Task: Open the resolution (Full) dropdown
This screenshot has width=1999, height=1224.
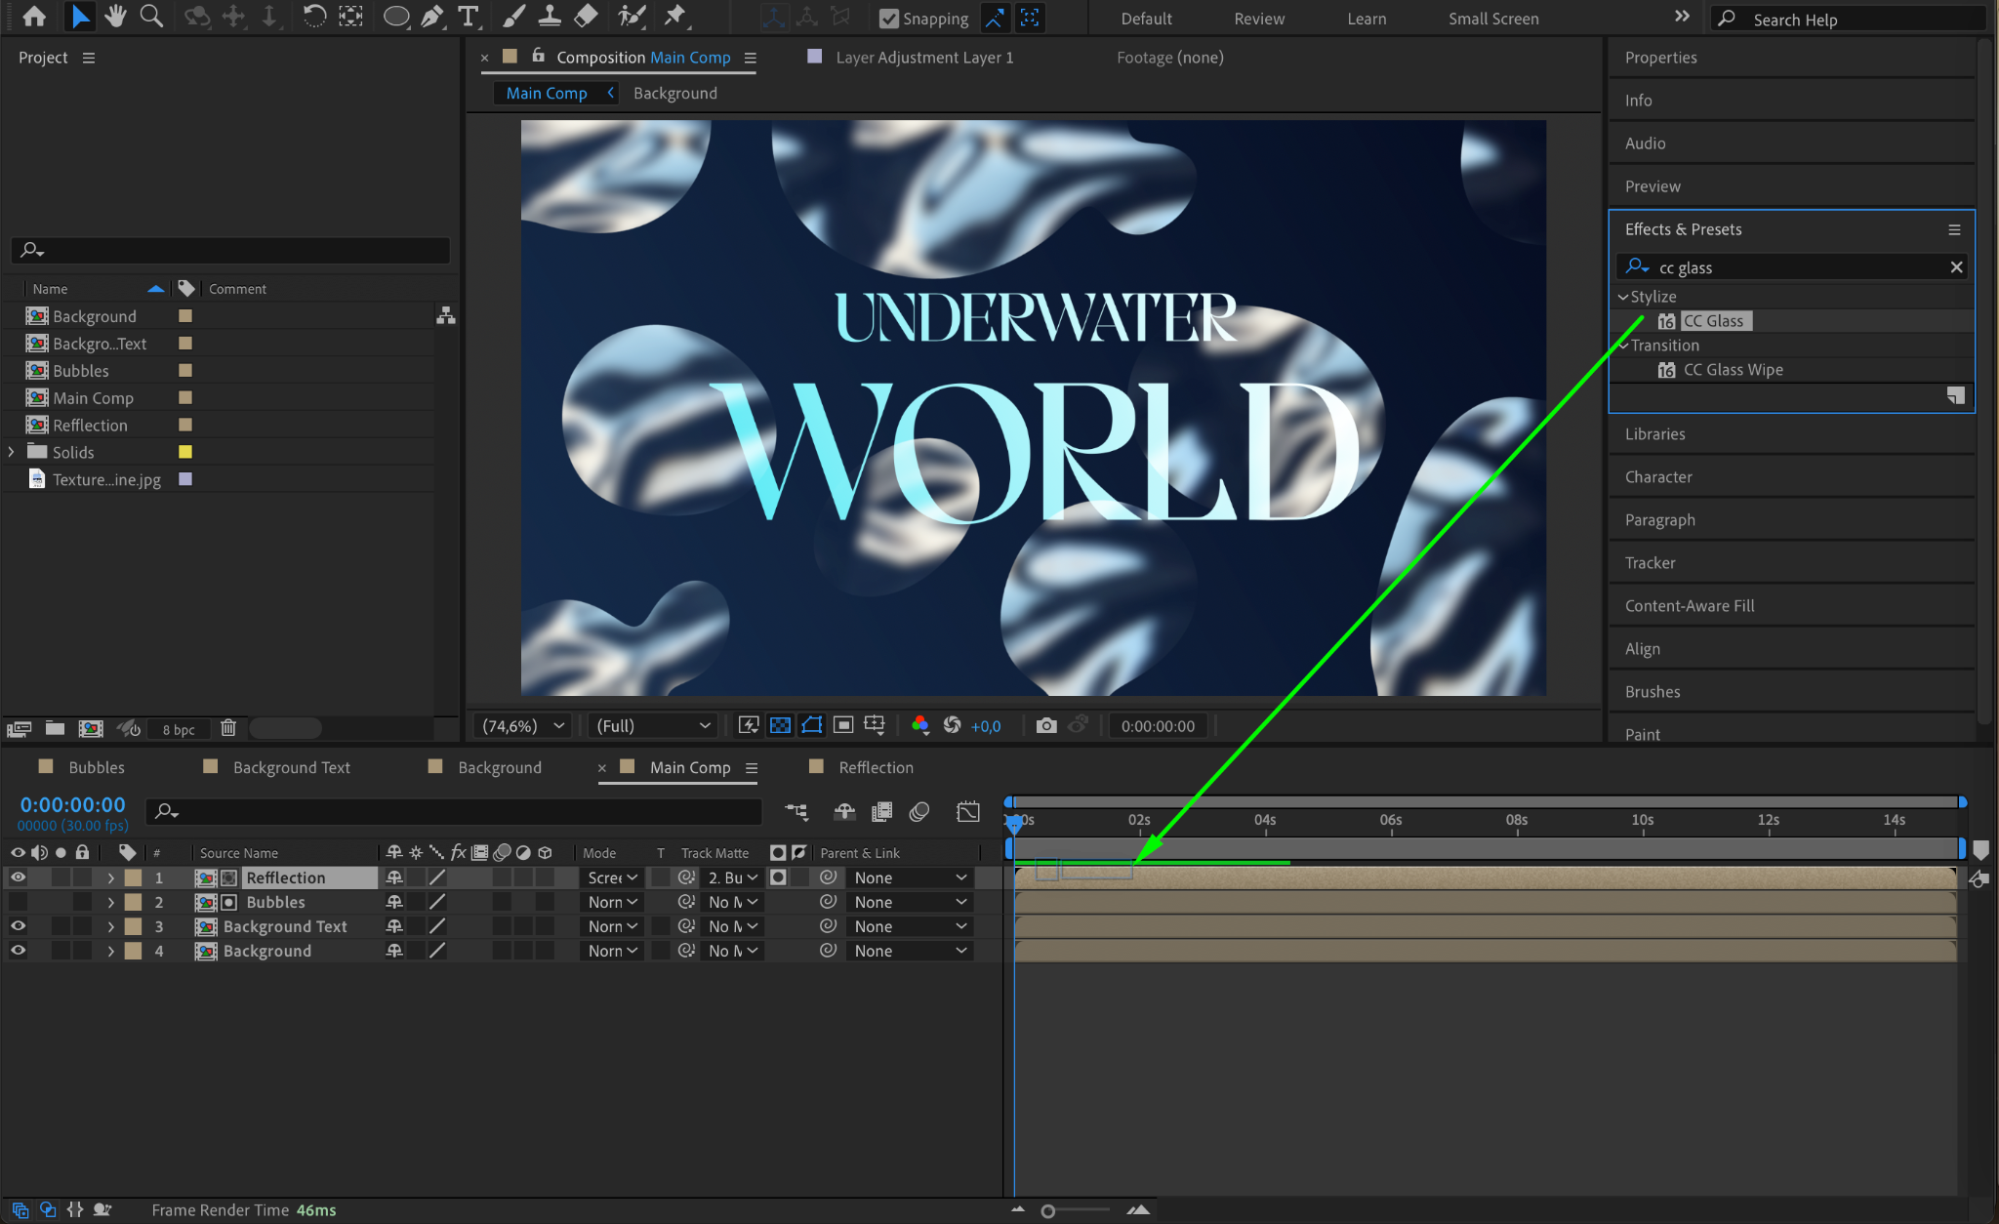Action: 653,725
